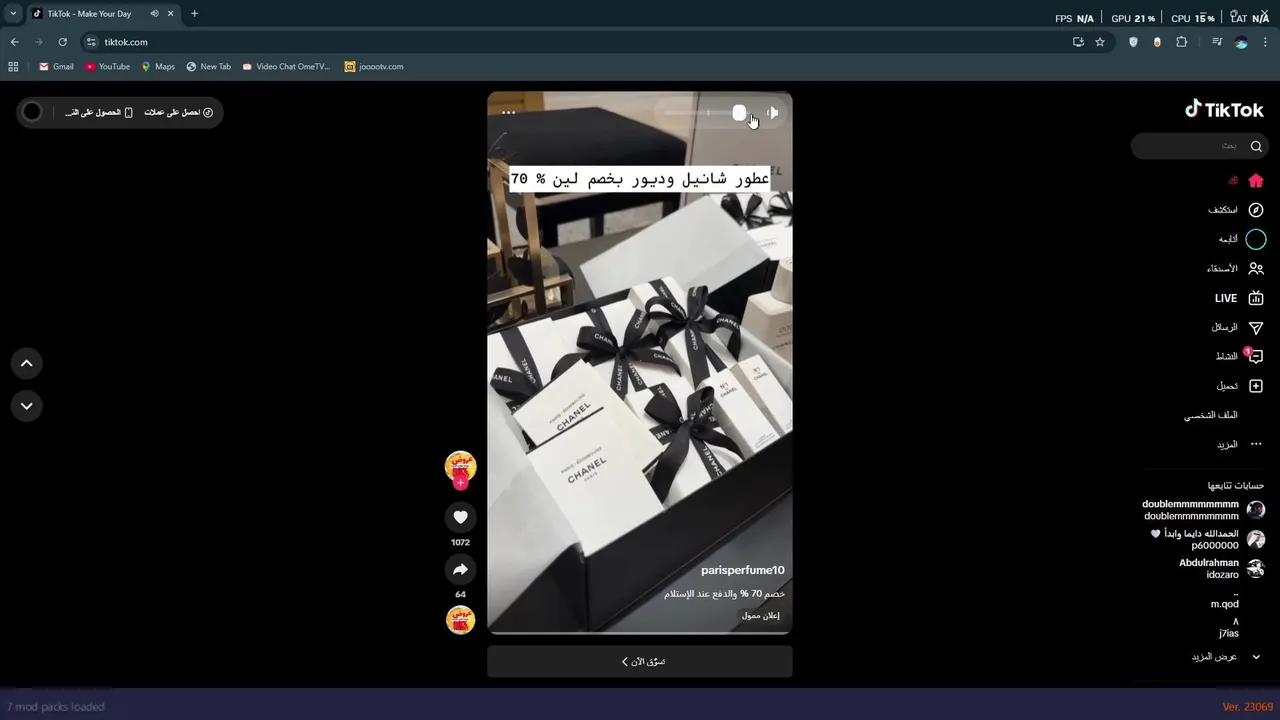Image resolution: width=1280 pixels, height=720 pixels.
Task: Open the apps grid in bookmarks bar
Action: click(x=13, y=66)
